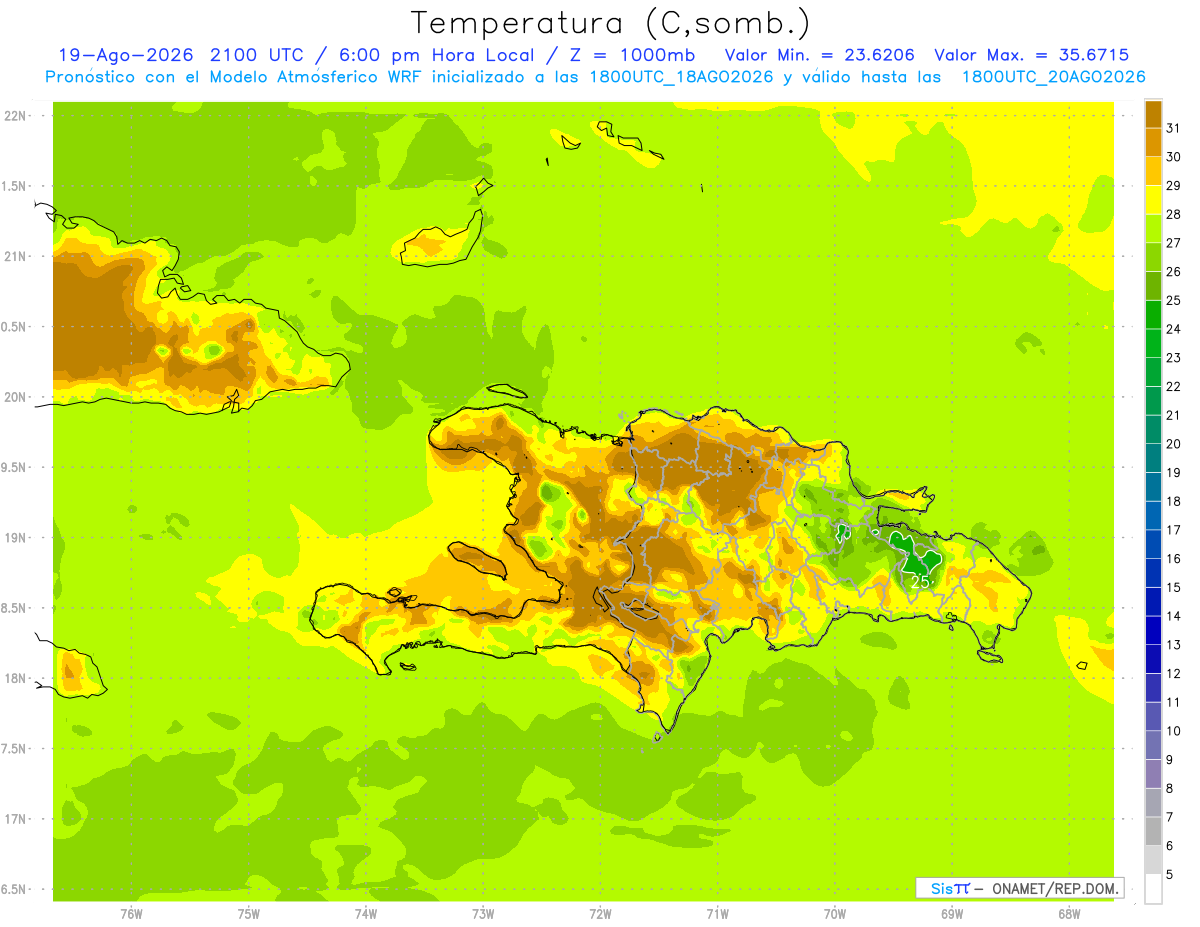Pick the green swatch between 24 and 25
1200x927 pixels.
[x=1153, y=314]
